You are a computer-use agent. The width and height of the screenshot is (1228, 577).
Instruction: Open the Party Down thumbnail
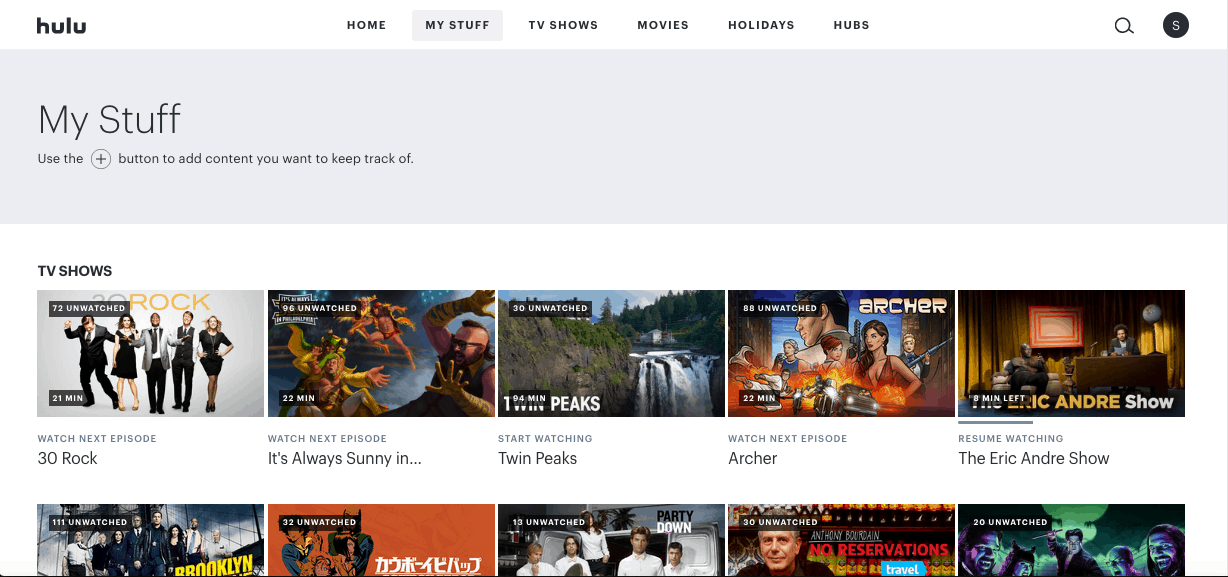click(x=611, y=540)
